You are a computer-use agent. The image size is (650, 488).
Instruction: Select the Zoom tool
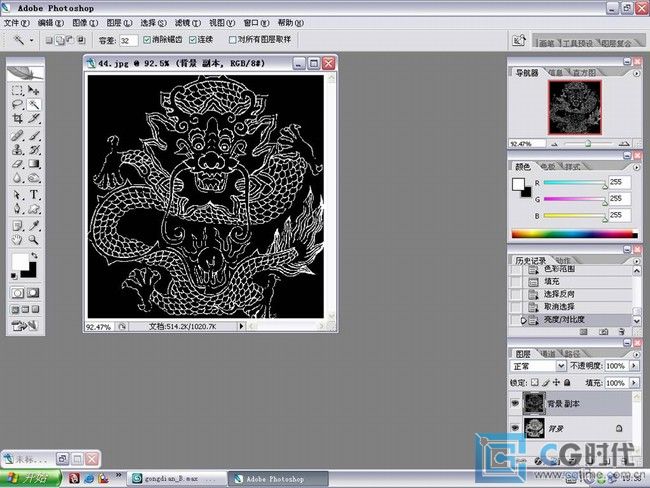34,240
